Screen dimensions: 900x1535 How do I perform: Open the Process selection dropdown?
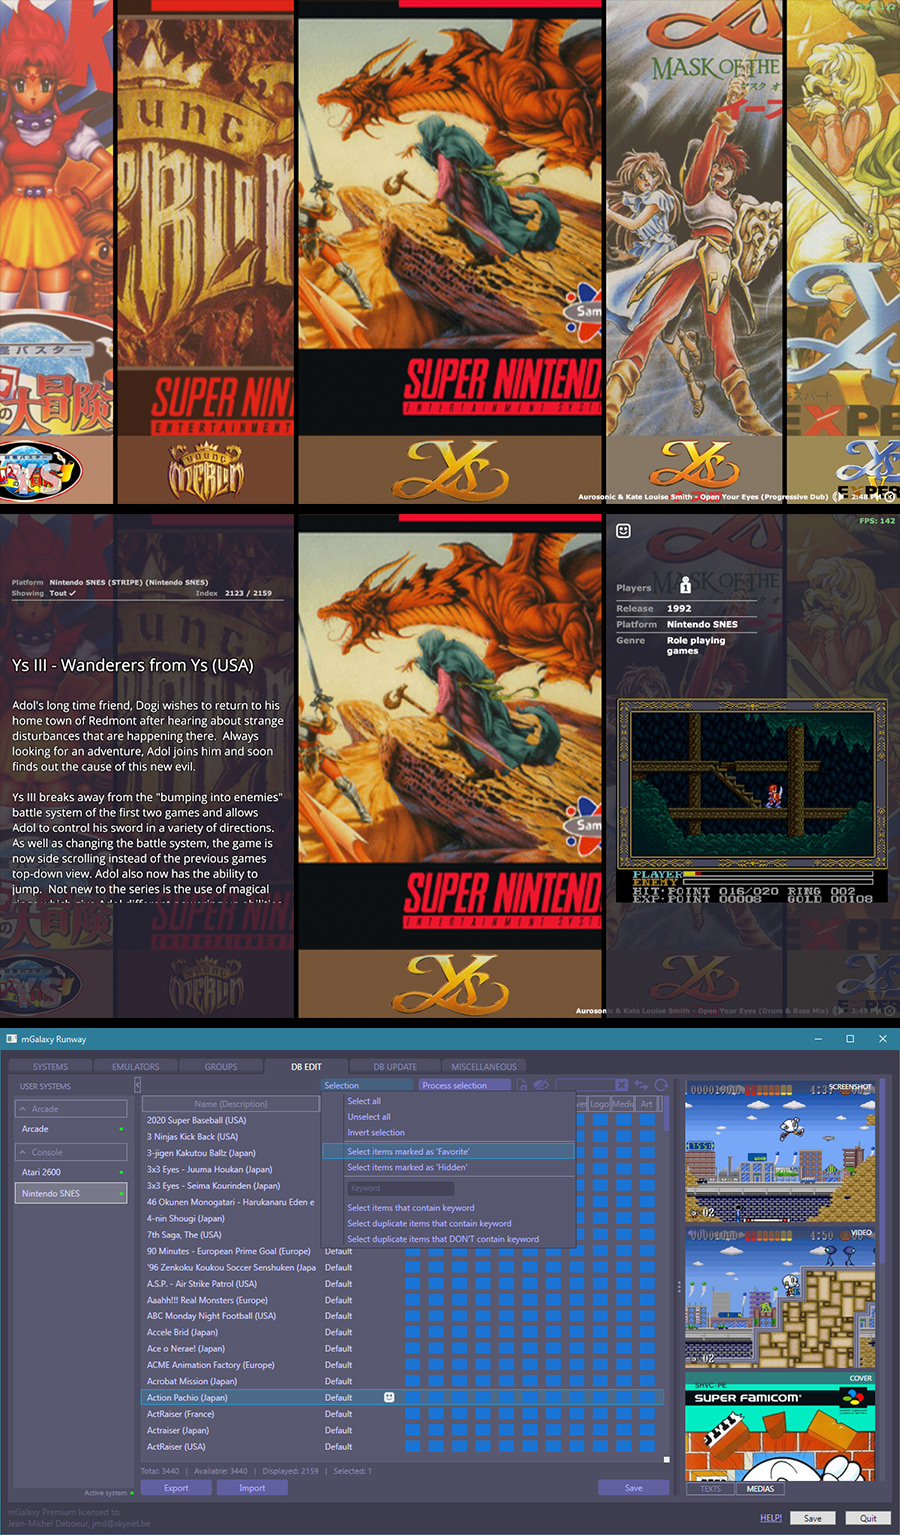[465, 1085]
